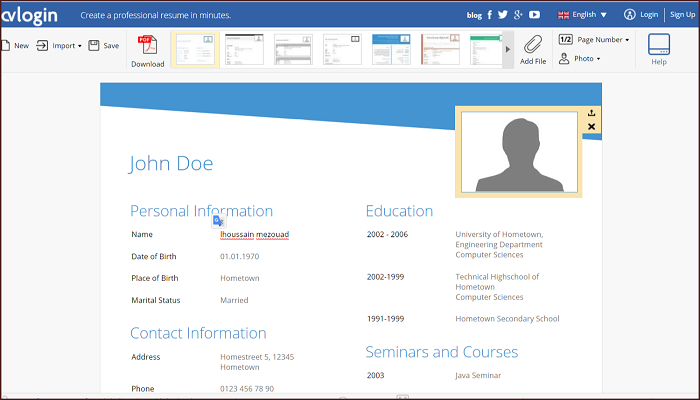The height and width of the screenshot is (400, 700).
Task: Open the Help panel icon
Action: pos(658,46)
